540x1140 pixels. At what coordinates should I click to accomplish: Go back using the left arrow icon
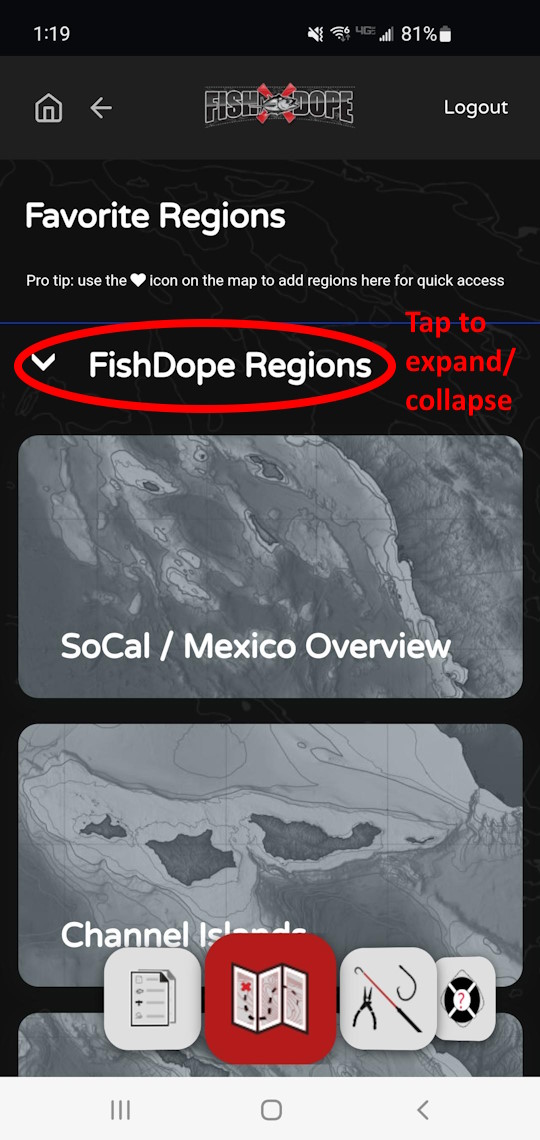click(101, 108)
